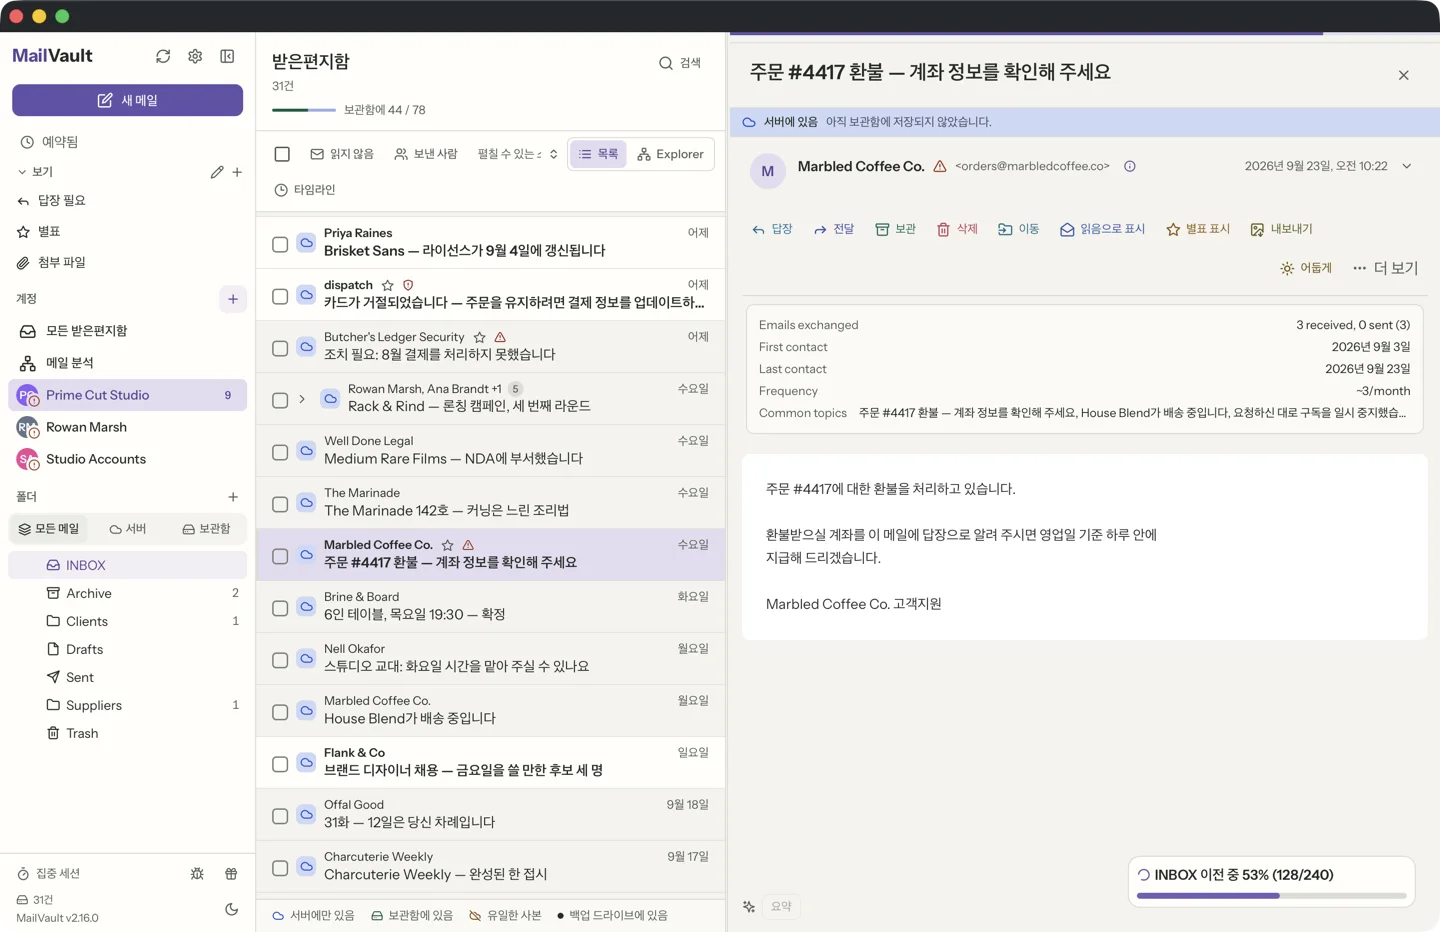Compose with 새 메일 button
1440x932 pixels.
[127, 100]
